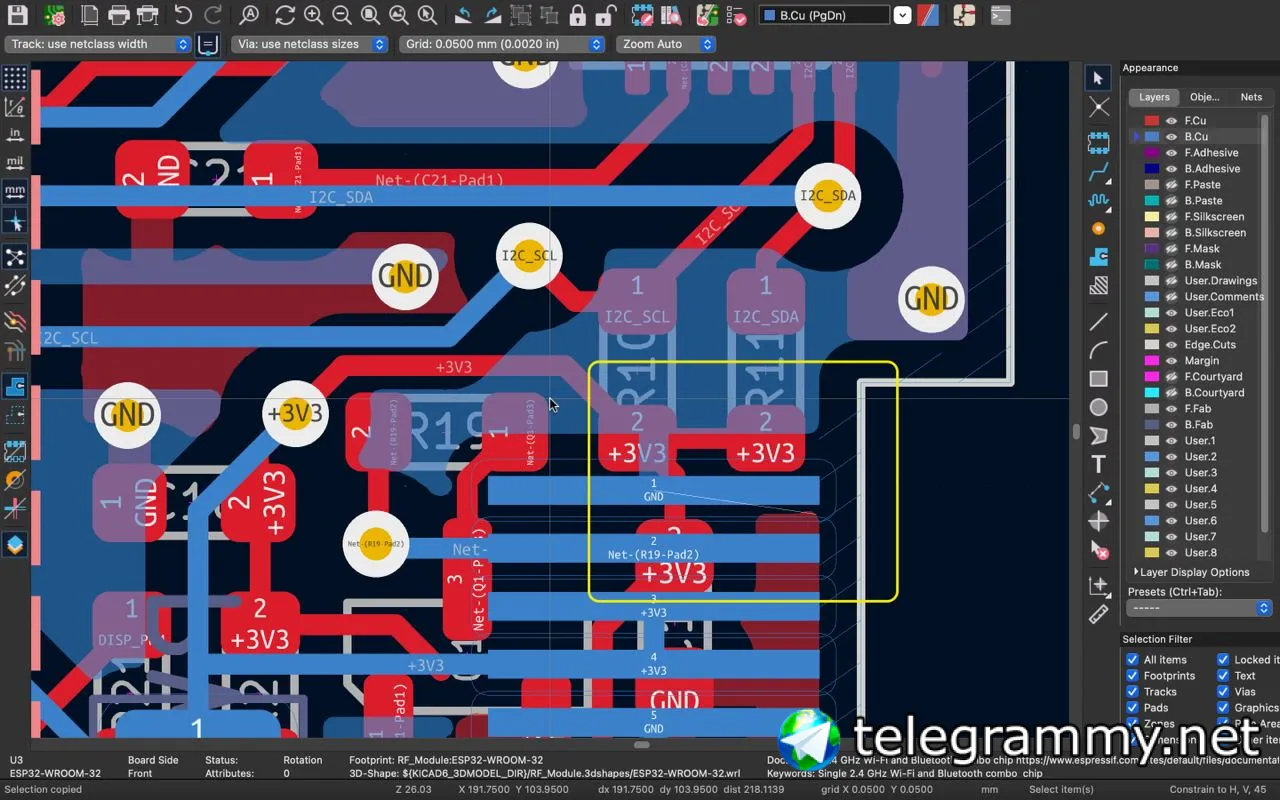Image resolution: width=1280 pixels, height=800 pixels.
Task: Click the Undo arrow icon
Action: tap(183, 15)
